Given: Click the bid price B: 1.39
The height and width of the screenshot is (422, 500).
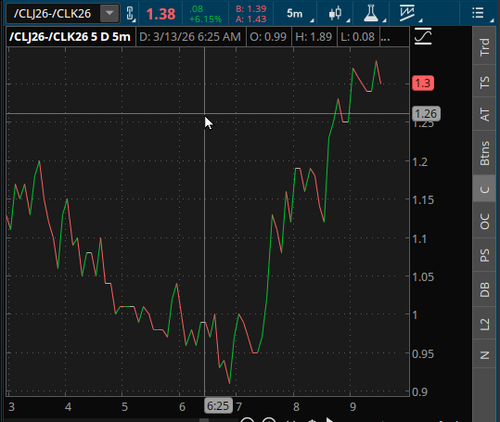Looking at the screenshot, I should click(x=251, y=9).
